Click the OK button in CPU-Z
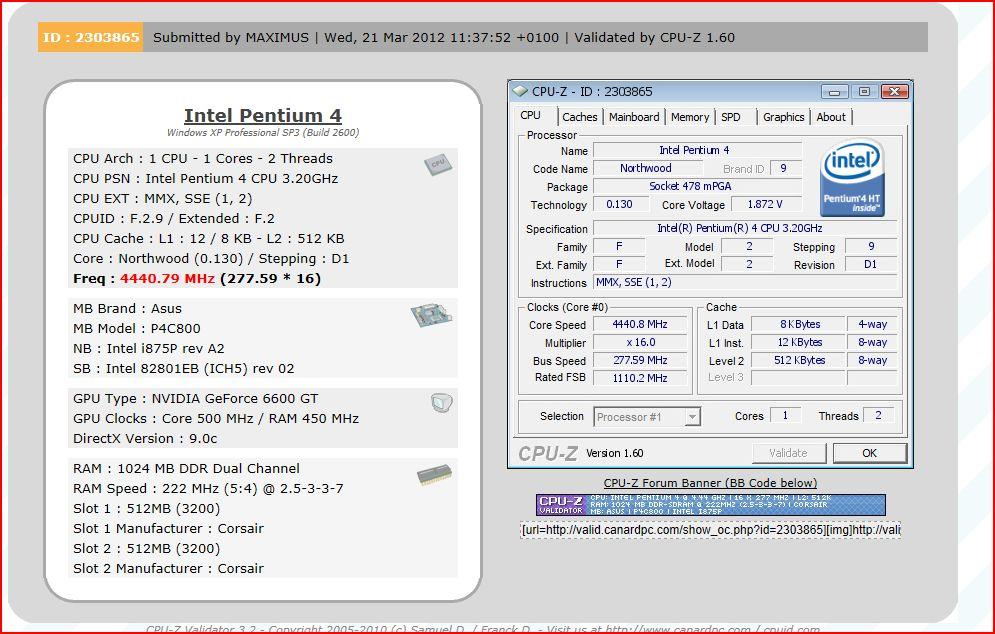The height and width of the screenshot is (634, 995). 869,453
